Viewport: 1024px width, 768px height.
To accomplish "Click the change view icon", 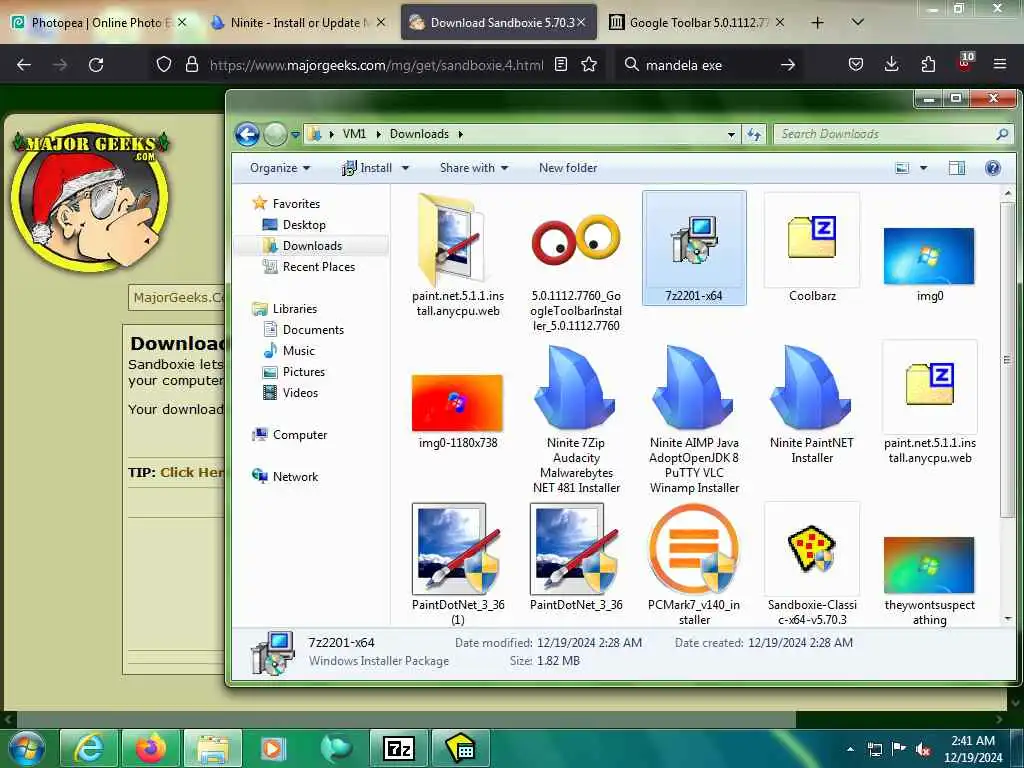I will 902,168.
